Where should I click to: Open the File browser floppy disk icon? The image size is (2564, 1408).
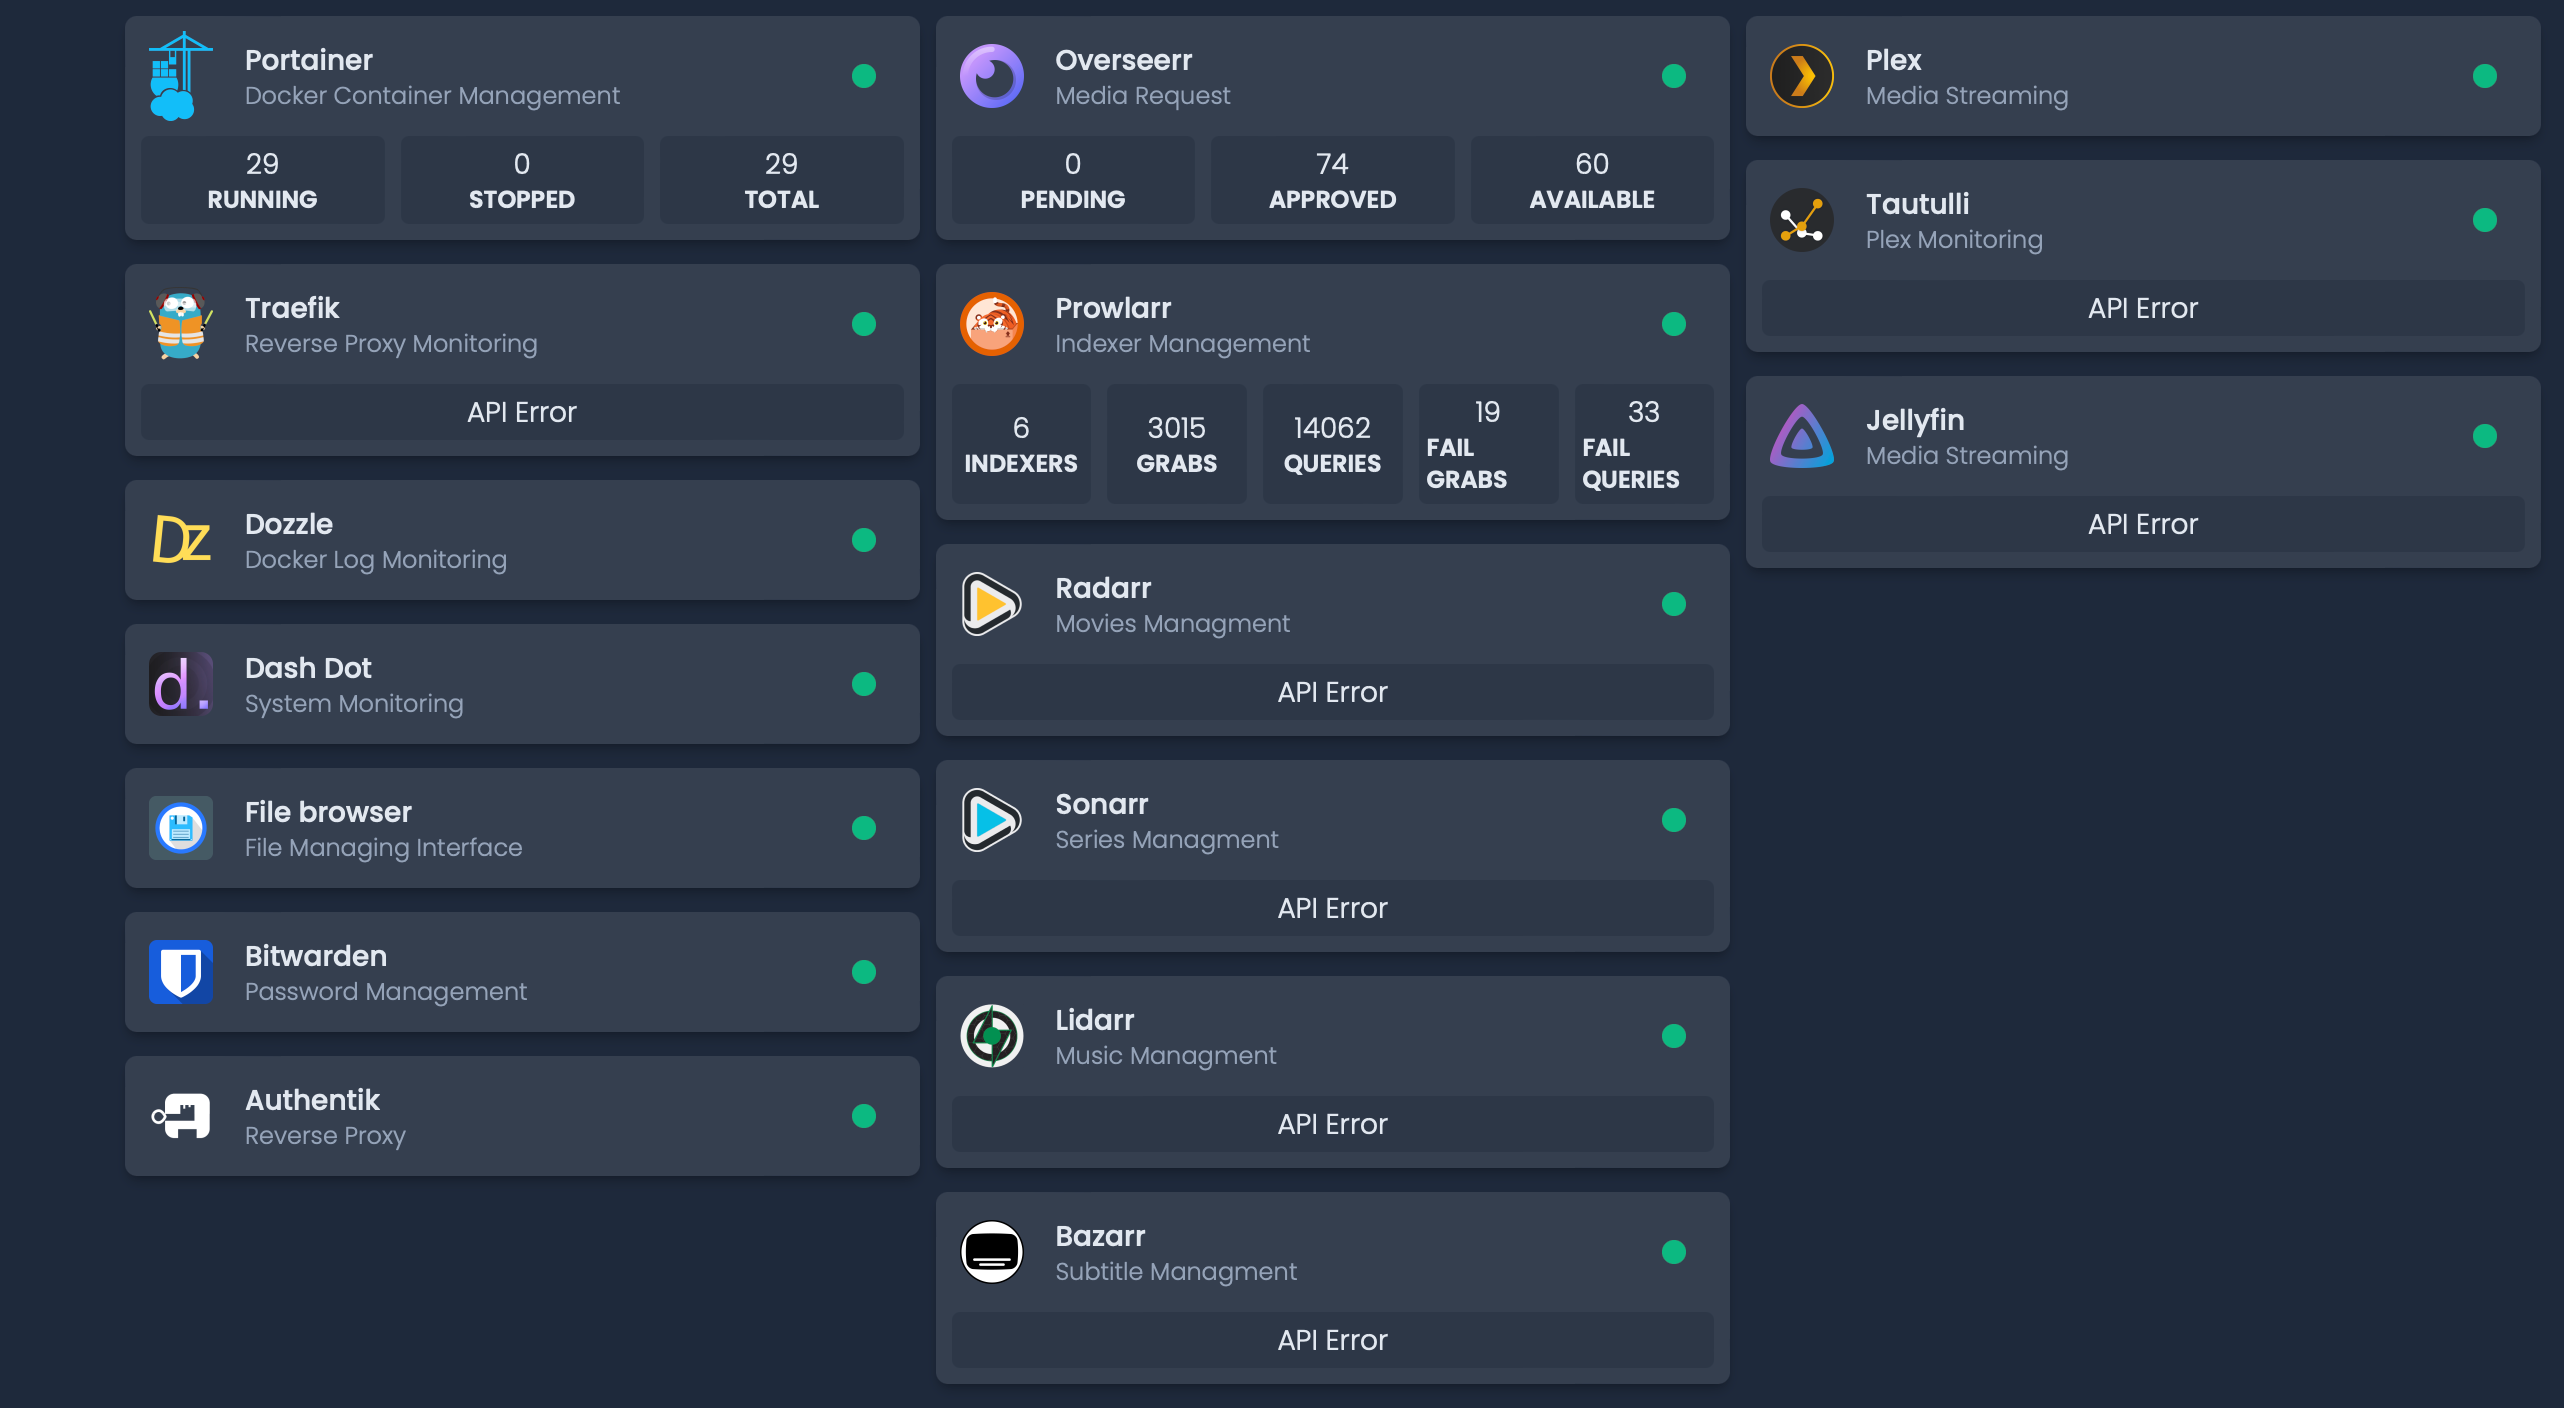181,827
